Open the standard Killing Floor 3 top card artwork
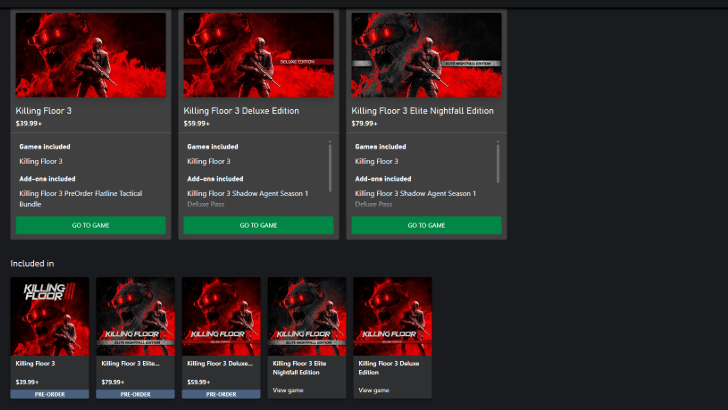 90,55
